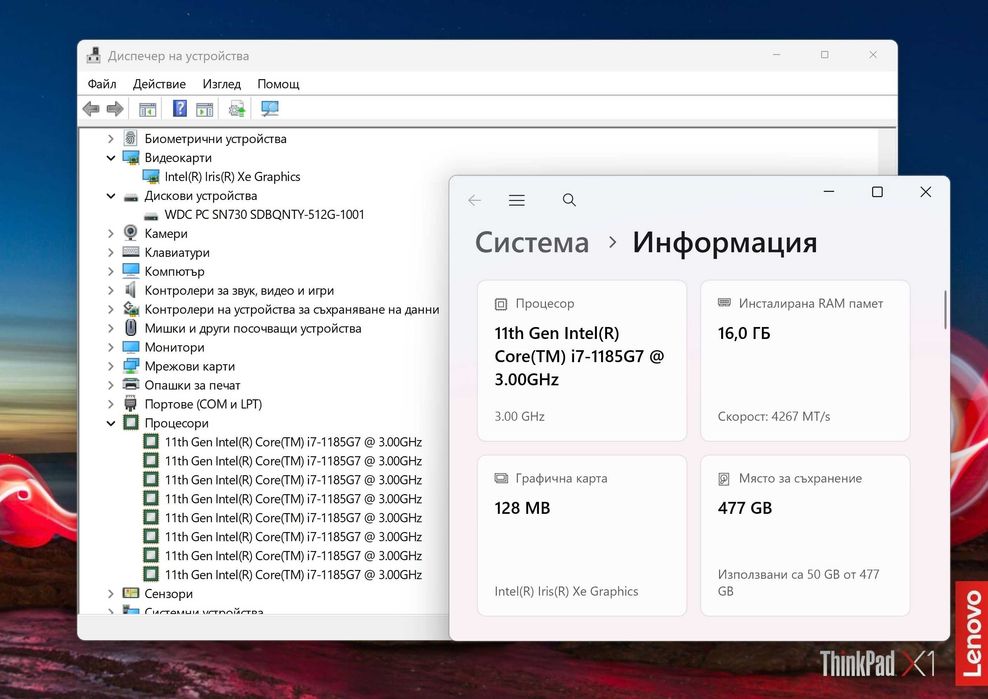Screen dimensions: 988x699
Task: Click the Мишки mouse icon
Action: pos(130,327)
